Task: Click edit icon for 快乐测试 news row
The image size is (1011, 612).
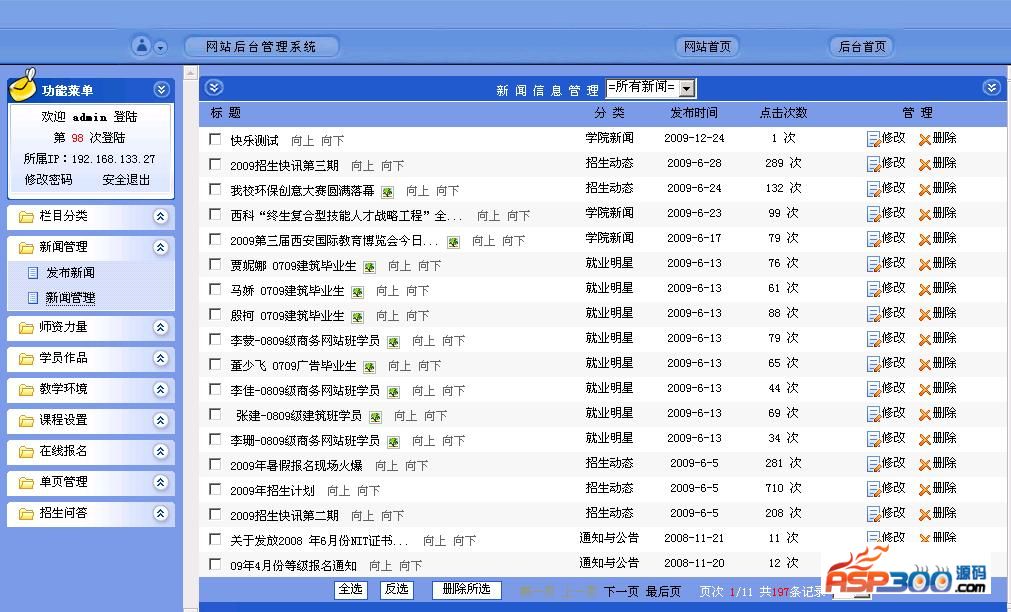Action: click(x=873, y=139)
